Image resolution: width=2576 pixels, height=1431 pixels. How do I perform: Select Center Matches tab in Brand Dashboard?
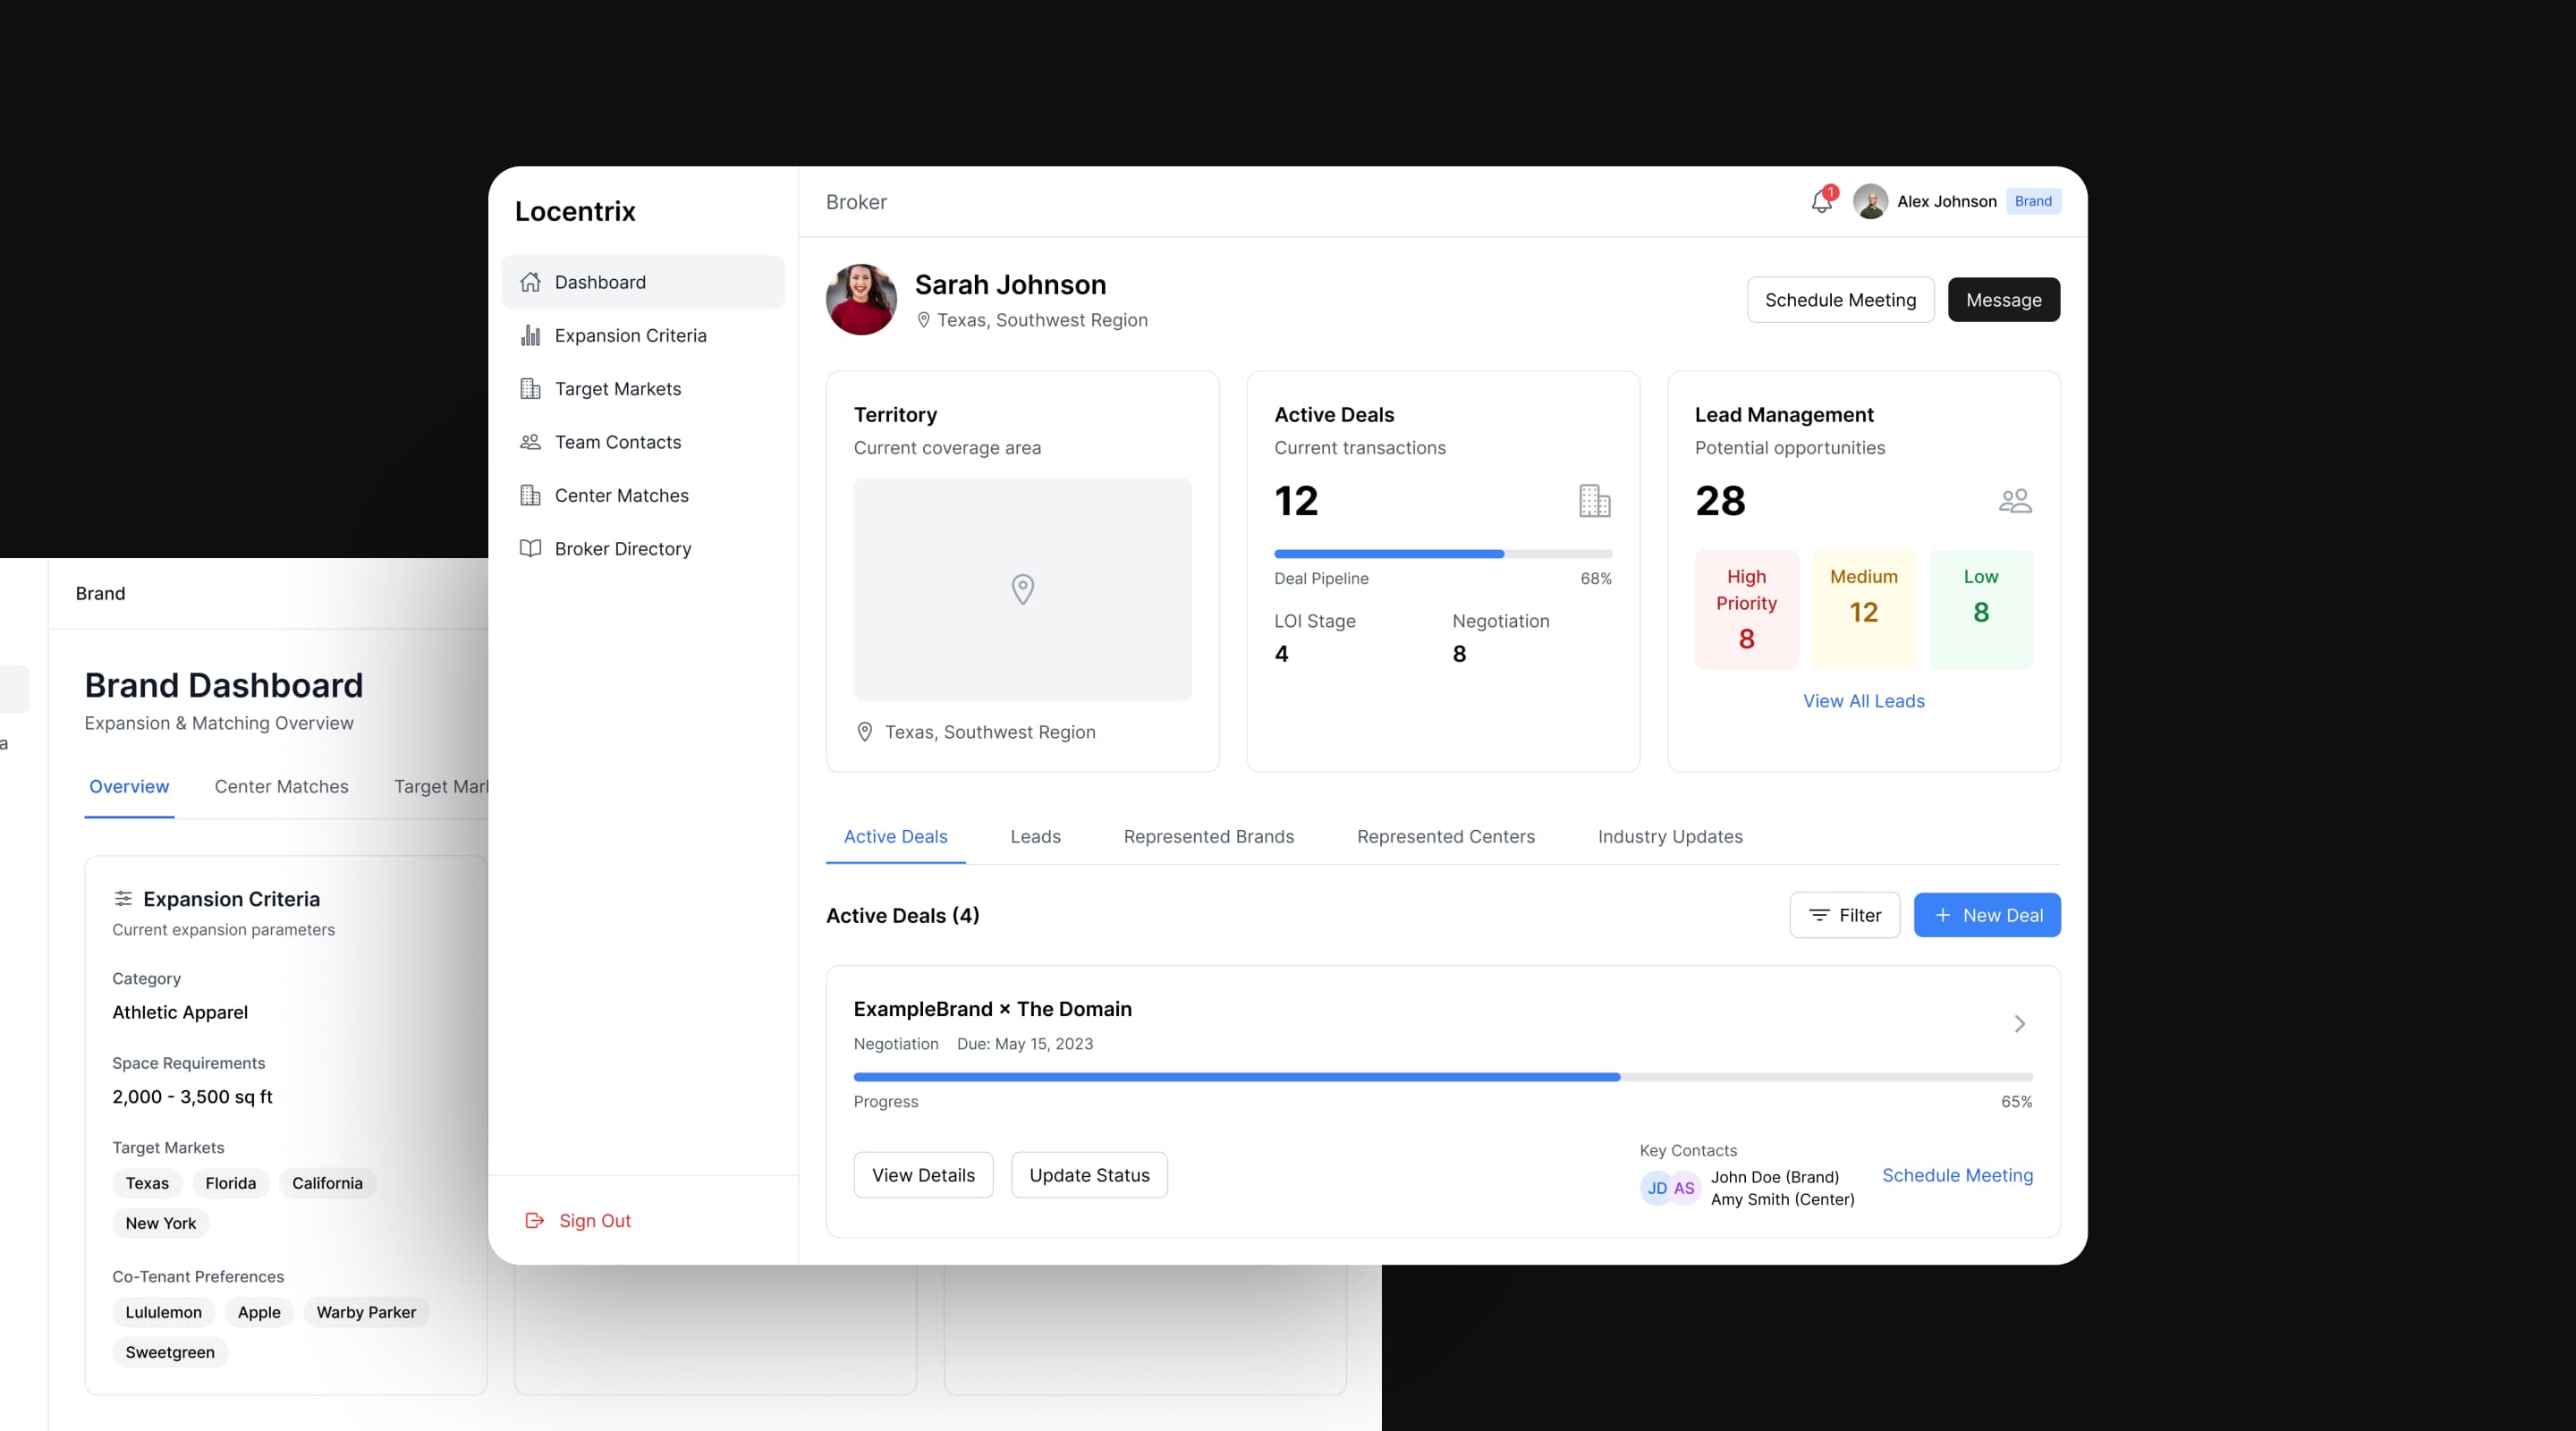[x=281, y=786]
